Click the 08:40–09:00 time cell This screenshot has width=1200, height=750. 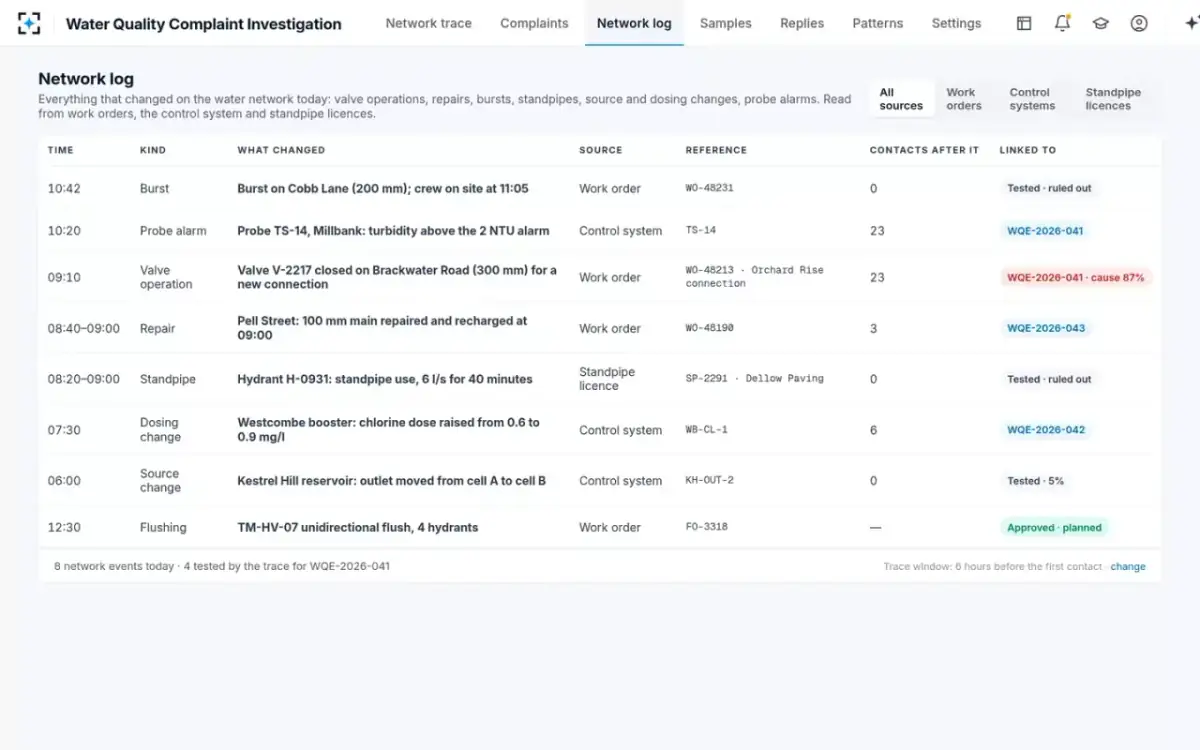coord(84,328)
